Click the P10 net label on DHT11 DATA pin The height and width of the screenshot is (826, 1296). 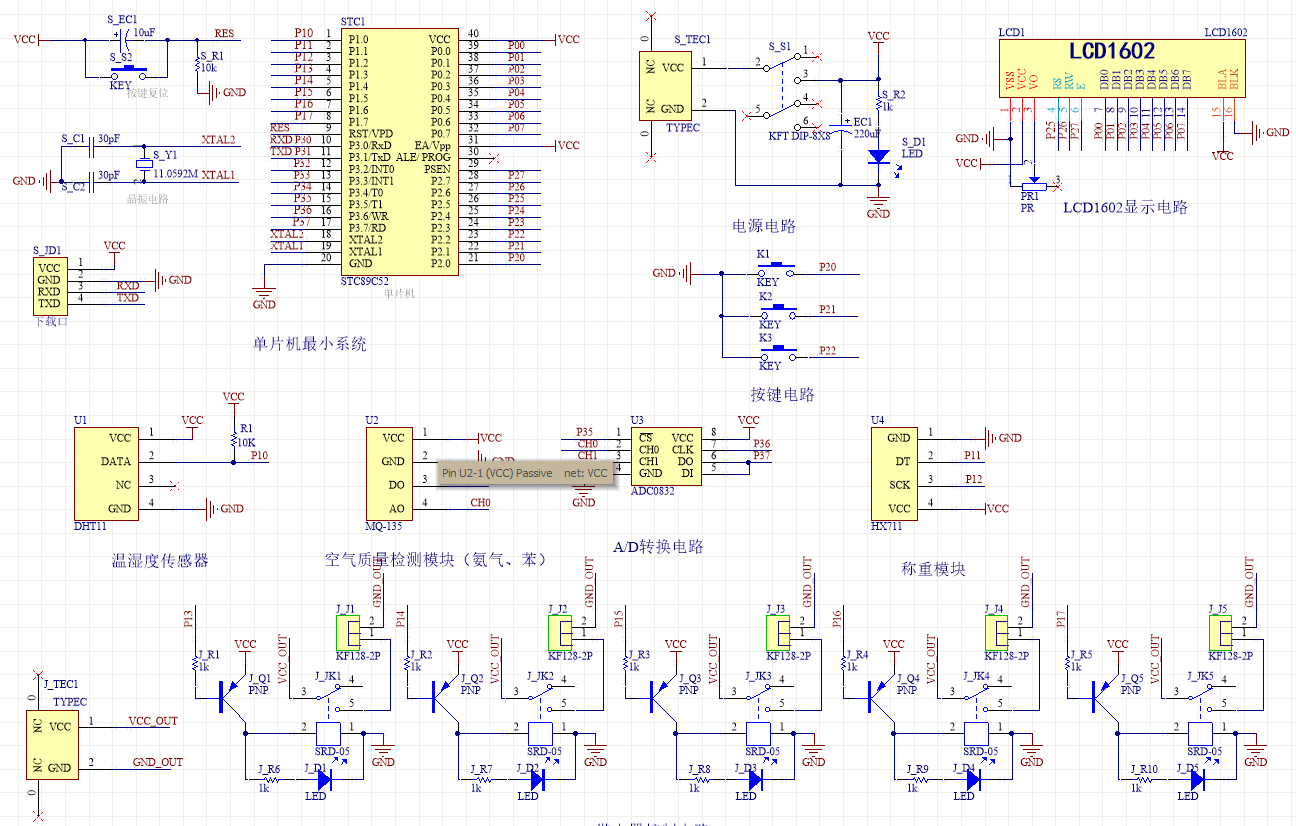click(259, 455)
